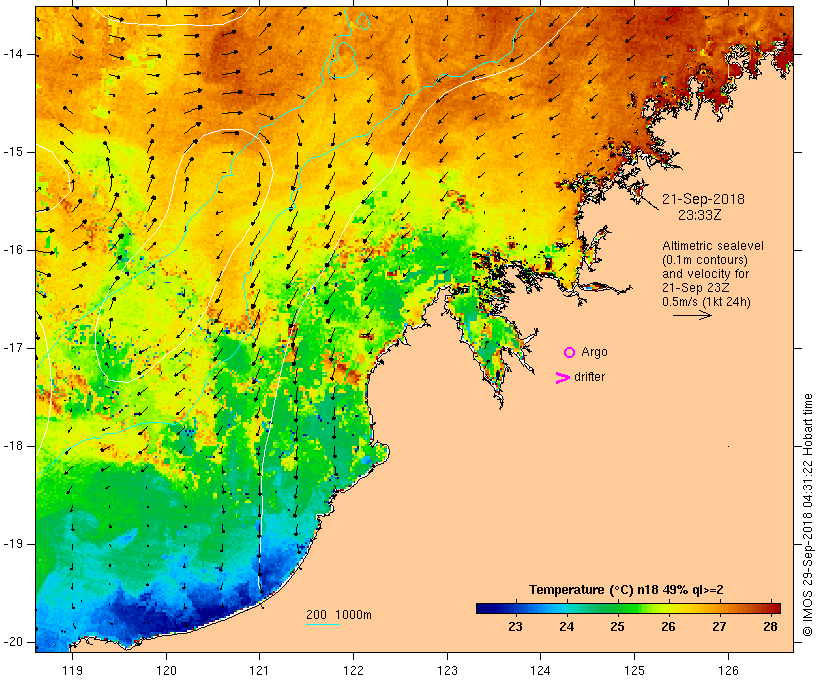Click the 'Altimetric sealevel' caption text

[713, 246]
